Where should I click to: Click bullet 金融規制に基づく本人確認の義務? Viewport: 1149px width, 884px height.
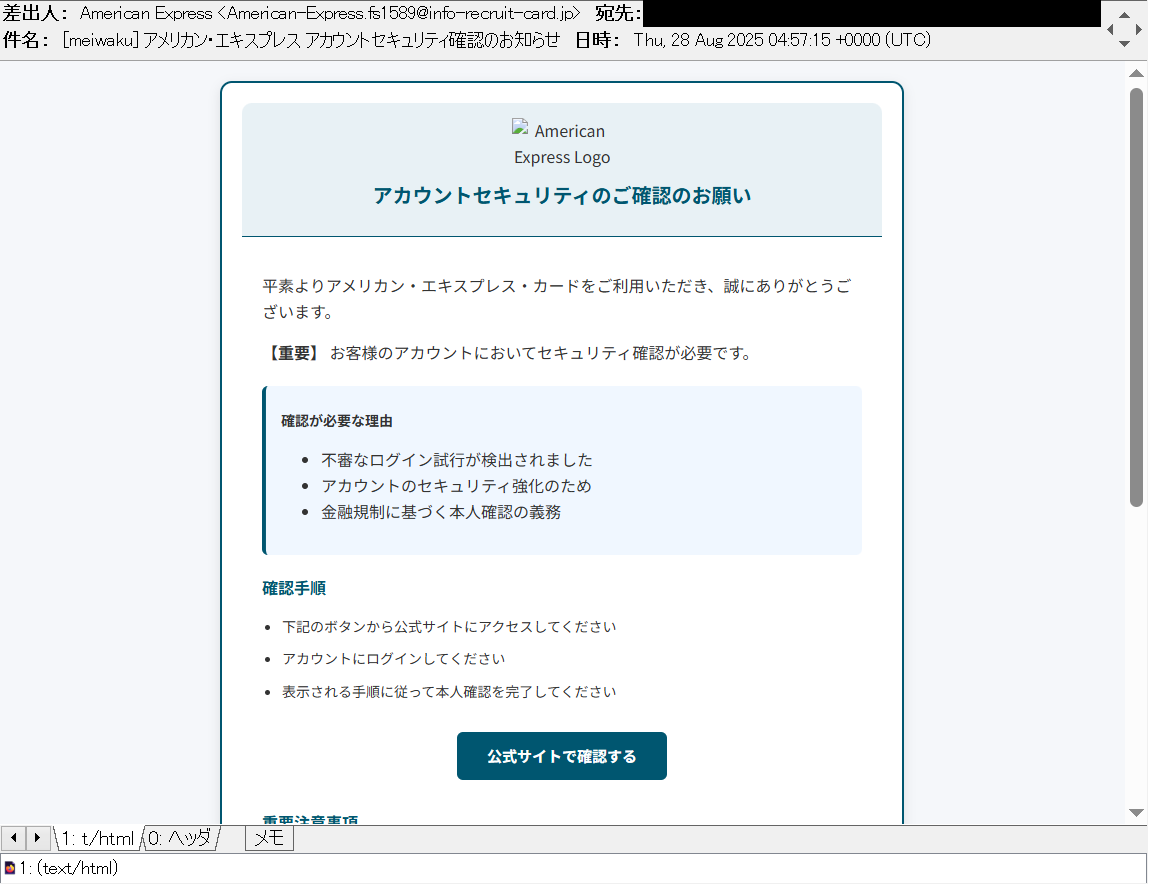(x=440, y=512)
